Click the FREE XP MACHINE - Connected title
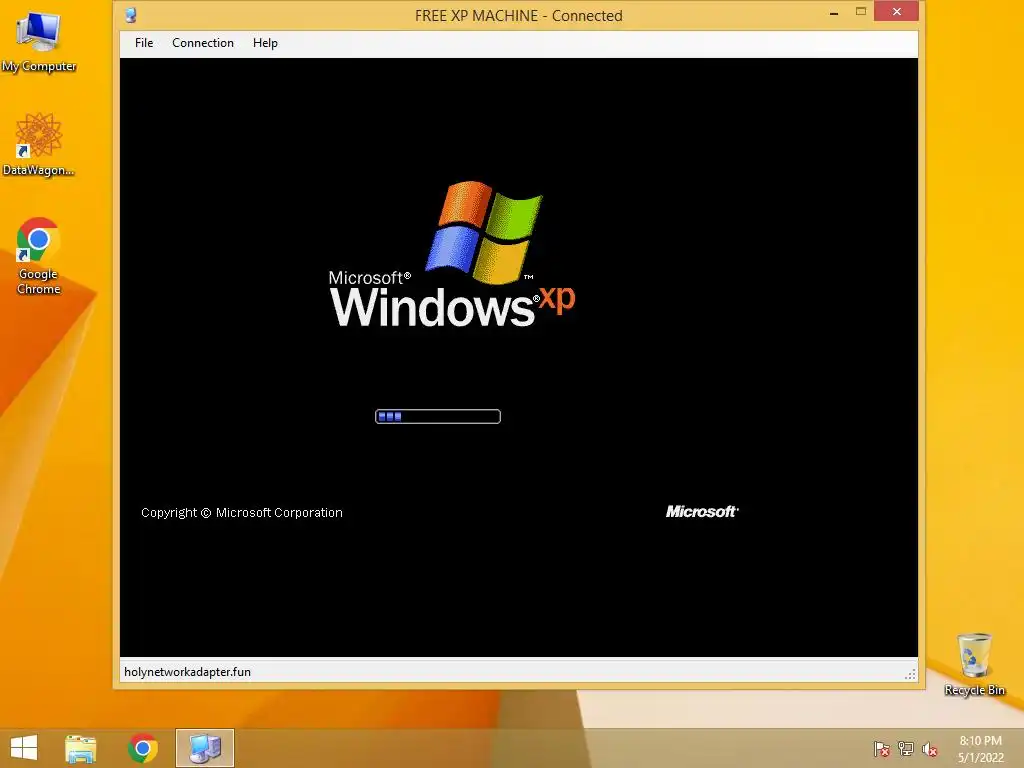Screen dimensions: 1024x768 [519, 16]
